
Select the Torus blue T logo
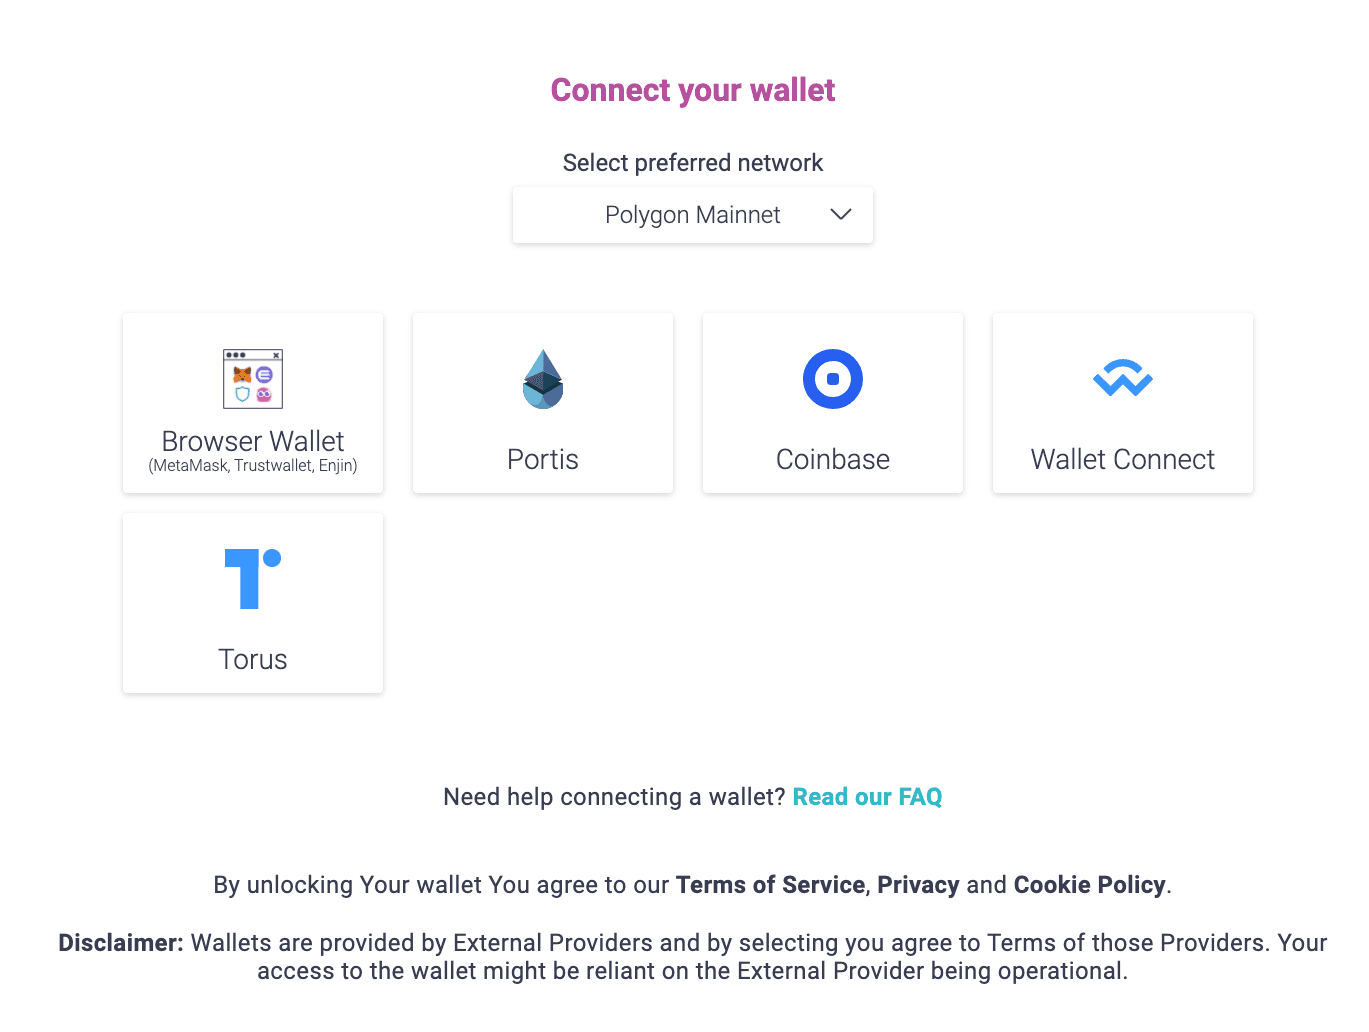[253, 579]
